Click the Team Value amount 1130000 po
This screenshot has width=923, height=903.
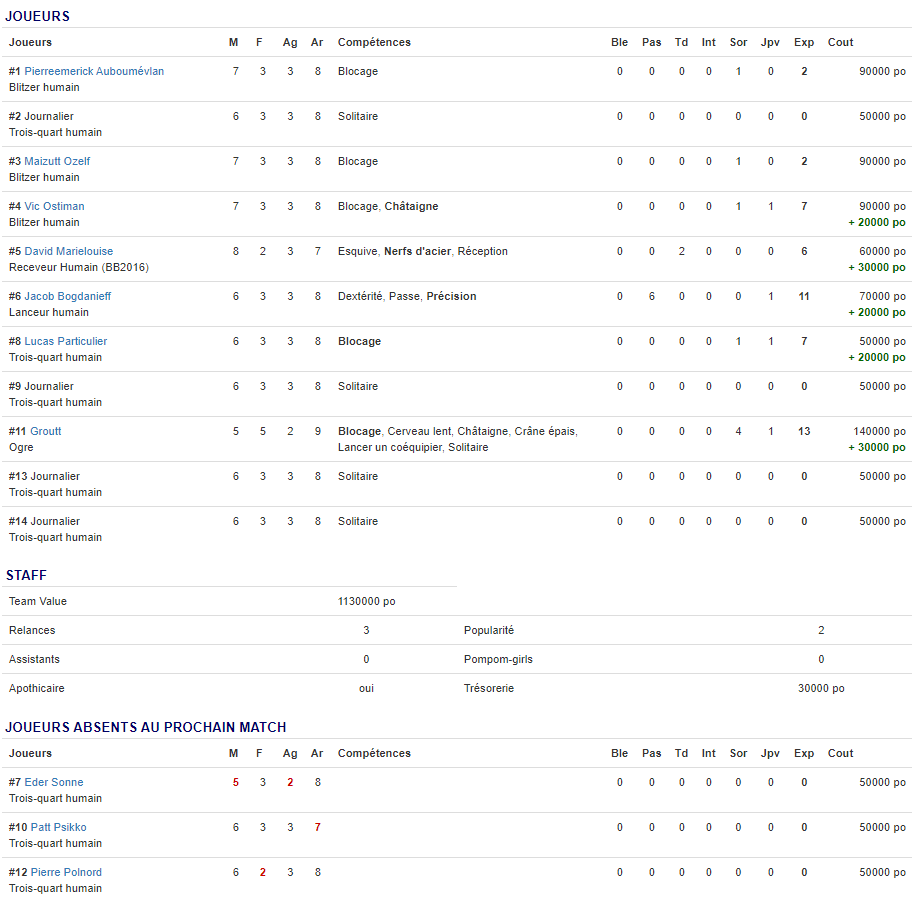point(366,602)
